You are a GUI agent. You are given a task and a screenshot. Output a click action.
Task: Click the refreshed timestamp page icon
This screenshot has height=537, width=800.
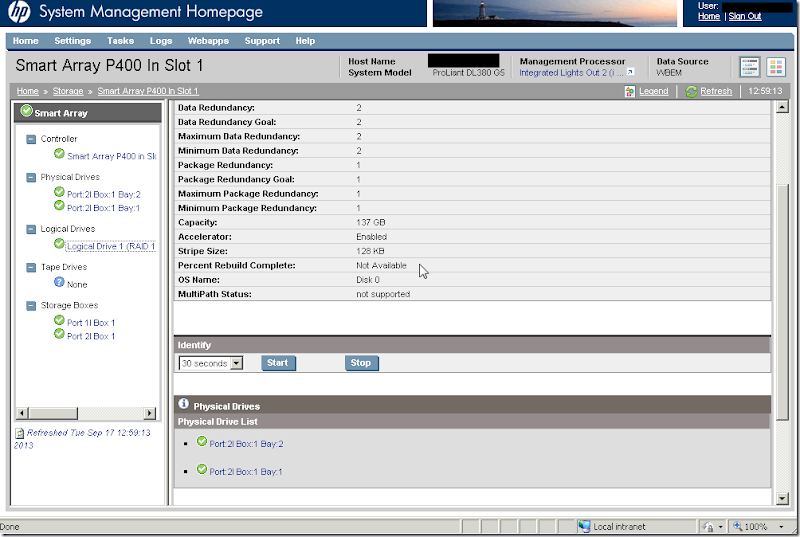point(19,433)
